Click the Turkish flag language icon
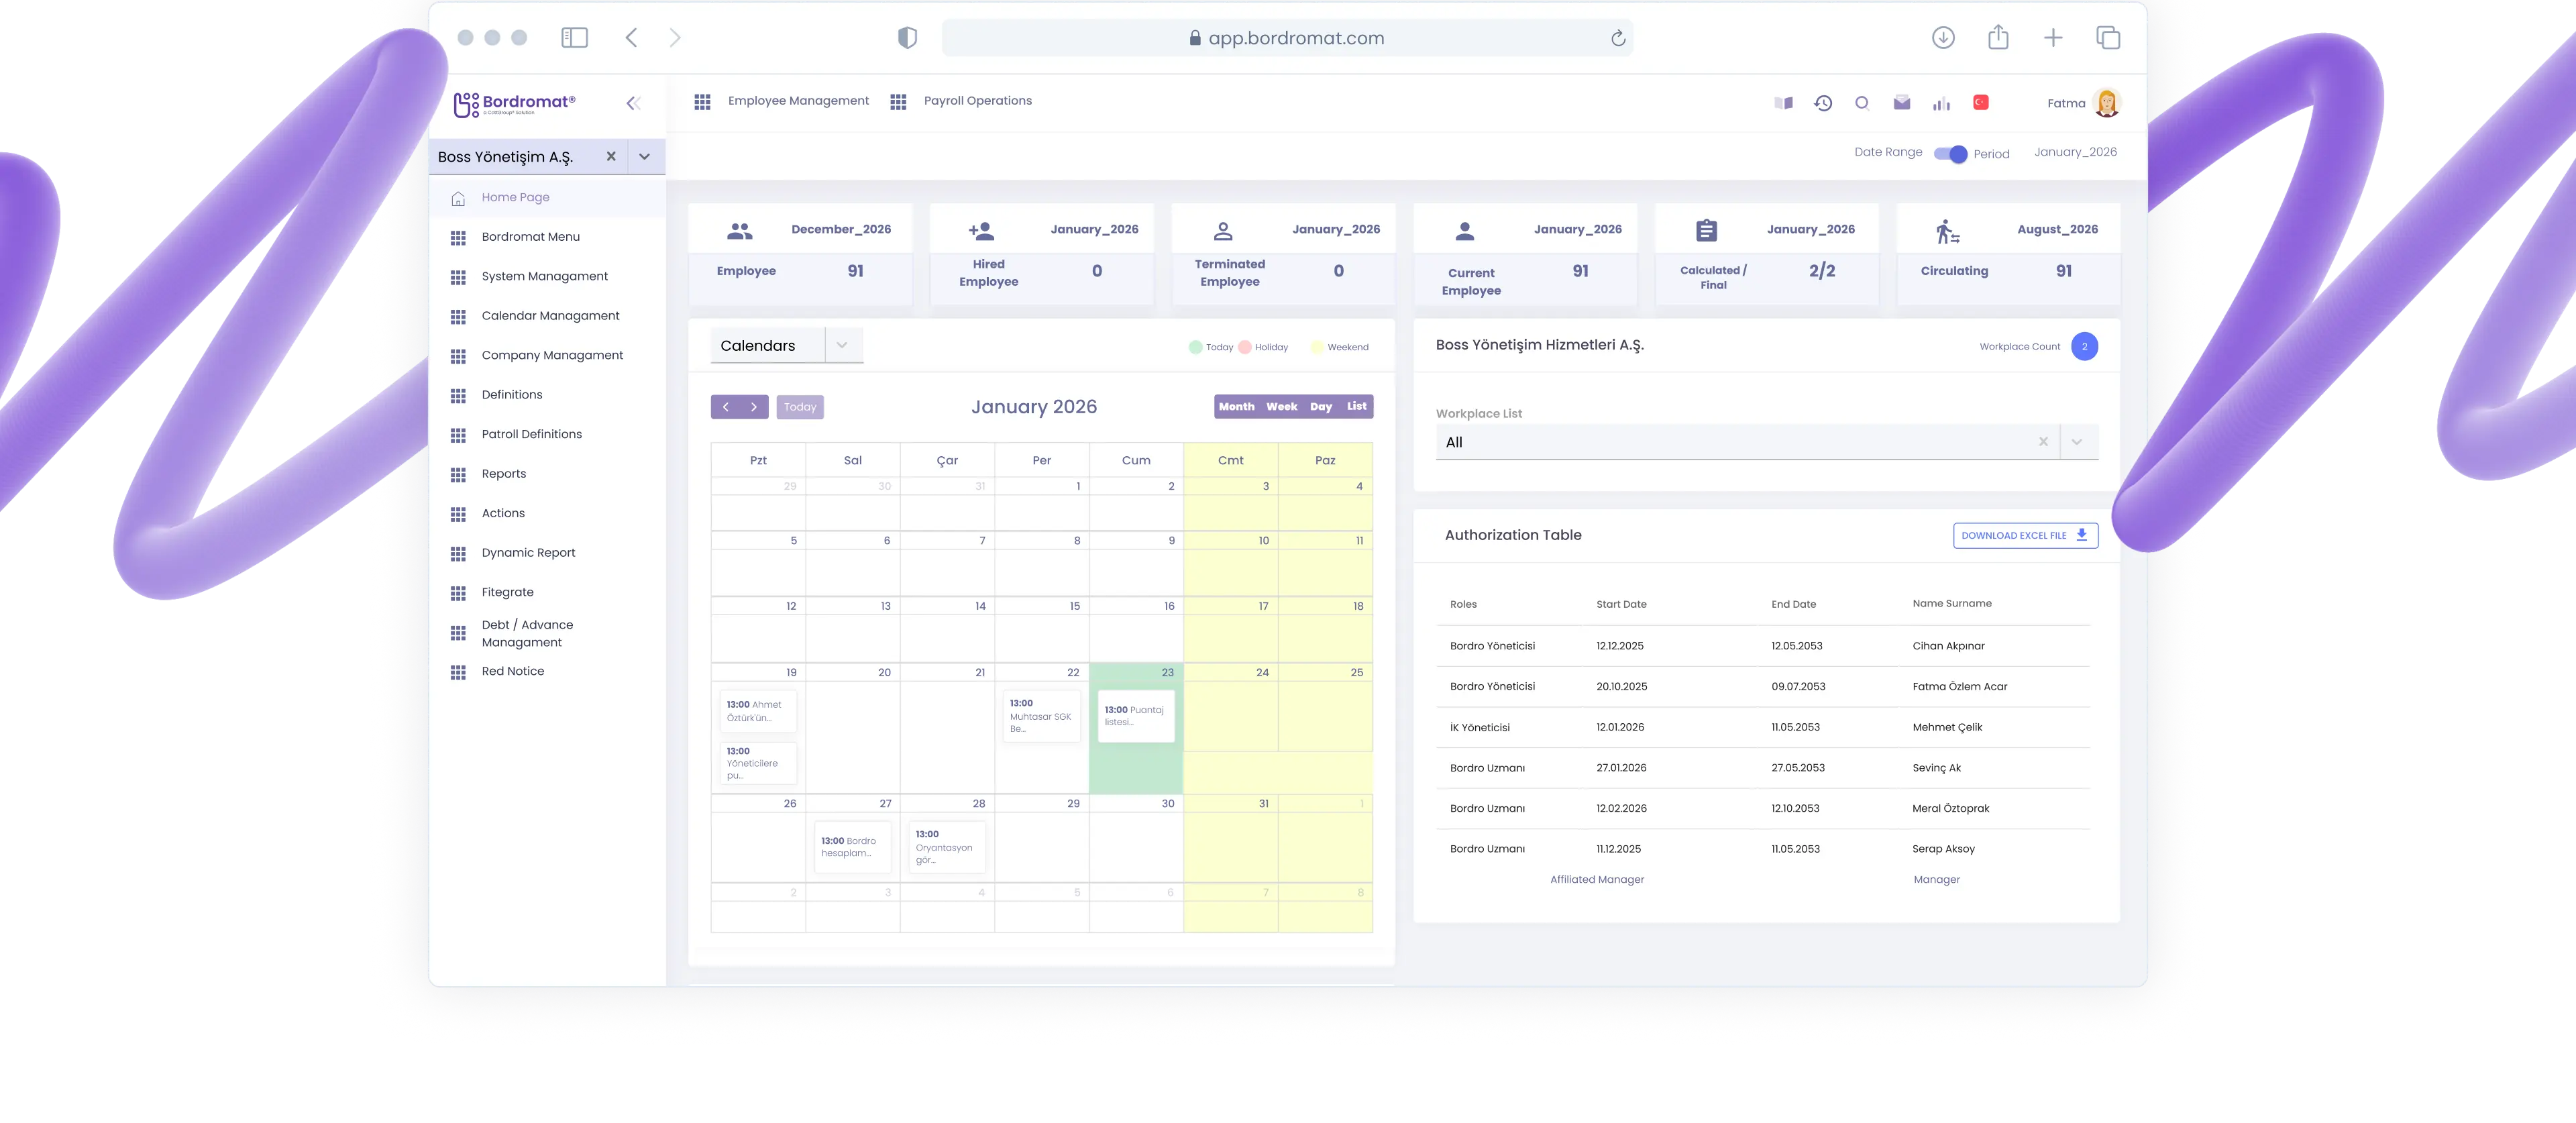Screen dimensions: 2576x1123 [1981, 102]
